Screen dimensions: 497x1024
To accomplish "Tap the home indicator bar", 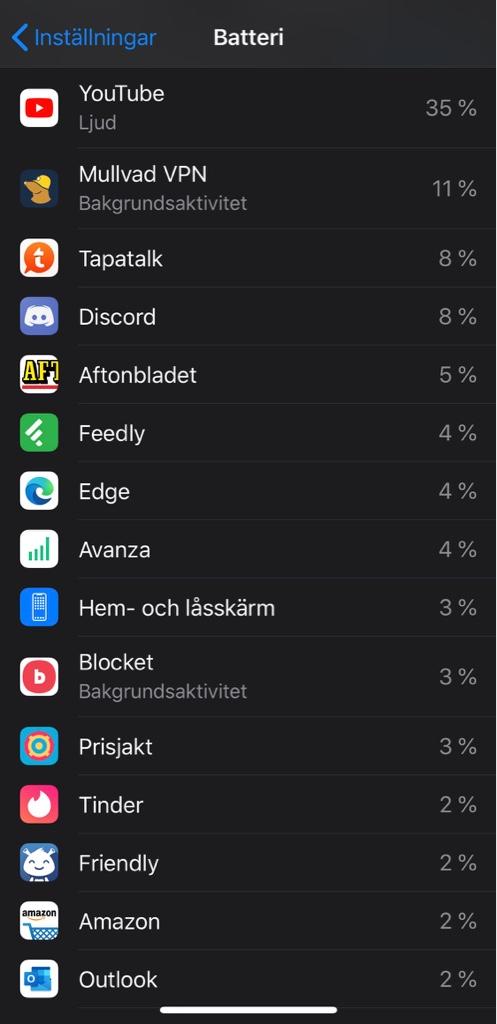I will pyautogui.click(x=248, y=1010).
